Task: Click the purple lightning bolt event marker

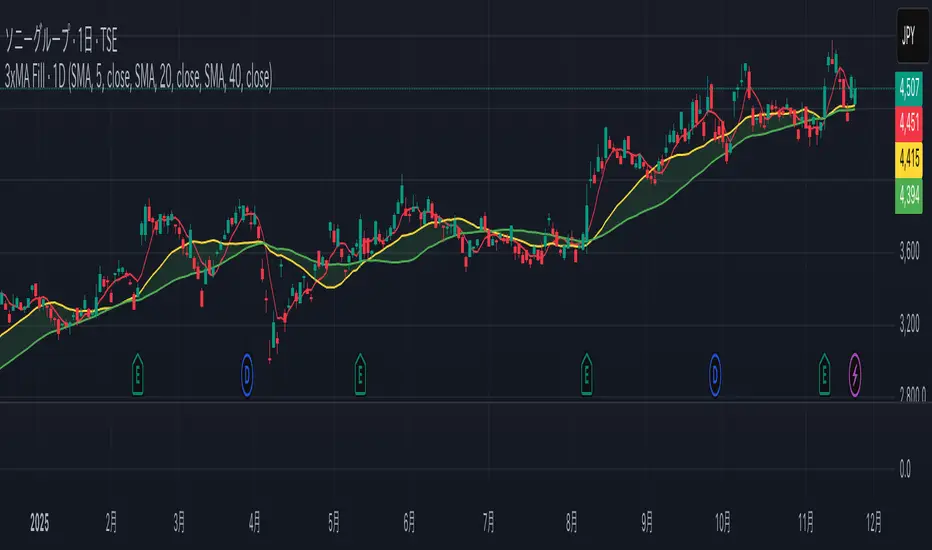Action: point(855,375)
